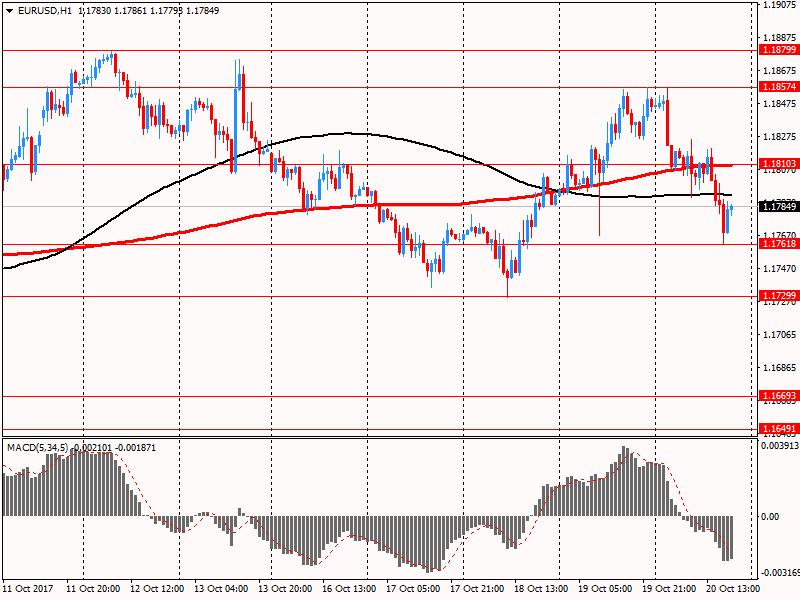This screenshot has height=600, width=800.
Task: Click the 1.18675 price scale value
Action: [x=780, y=71]
